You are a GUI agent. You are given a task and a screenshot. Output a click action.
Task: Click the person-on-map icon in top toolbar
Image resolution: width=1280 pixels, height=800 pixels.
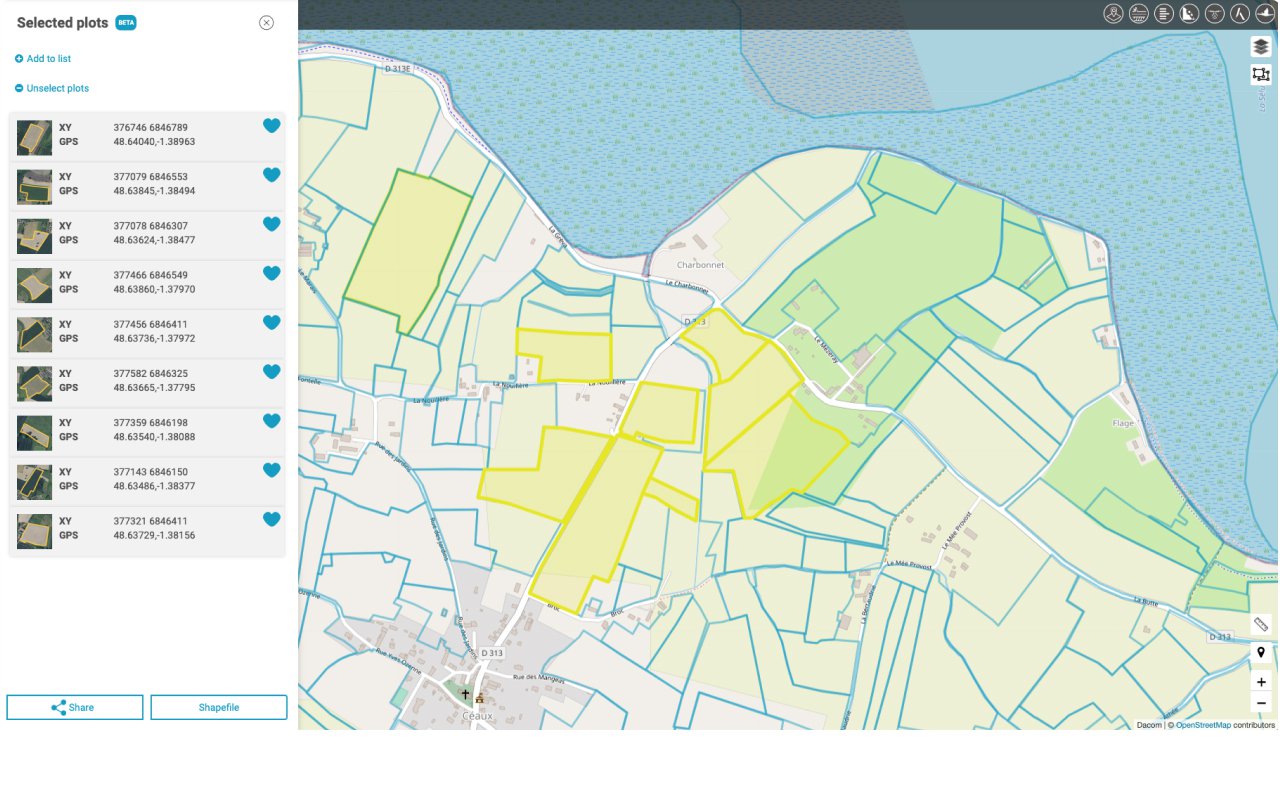[1113, 13]
